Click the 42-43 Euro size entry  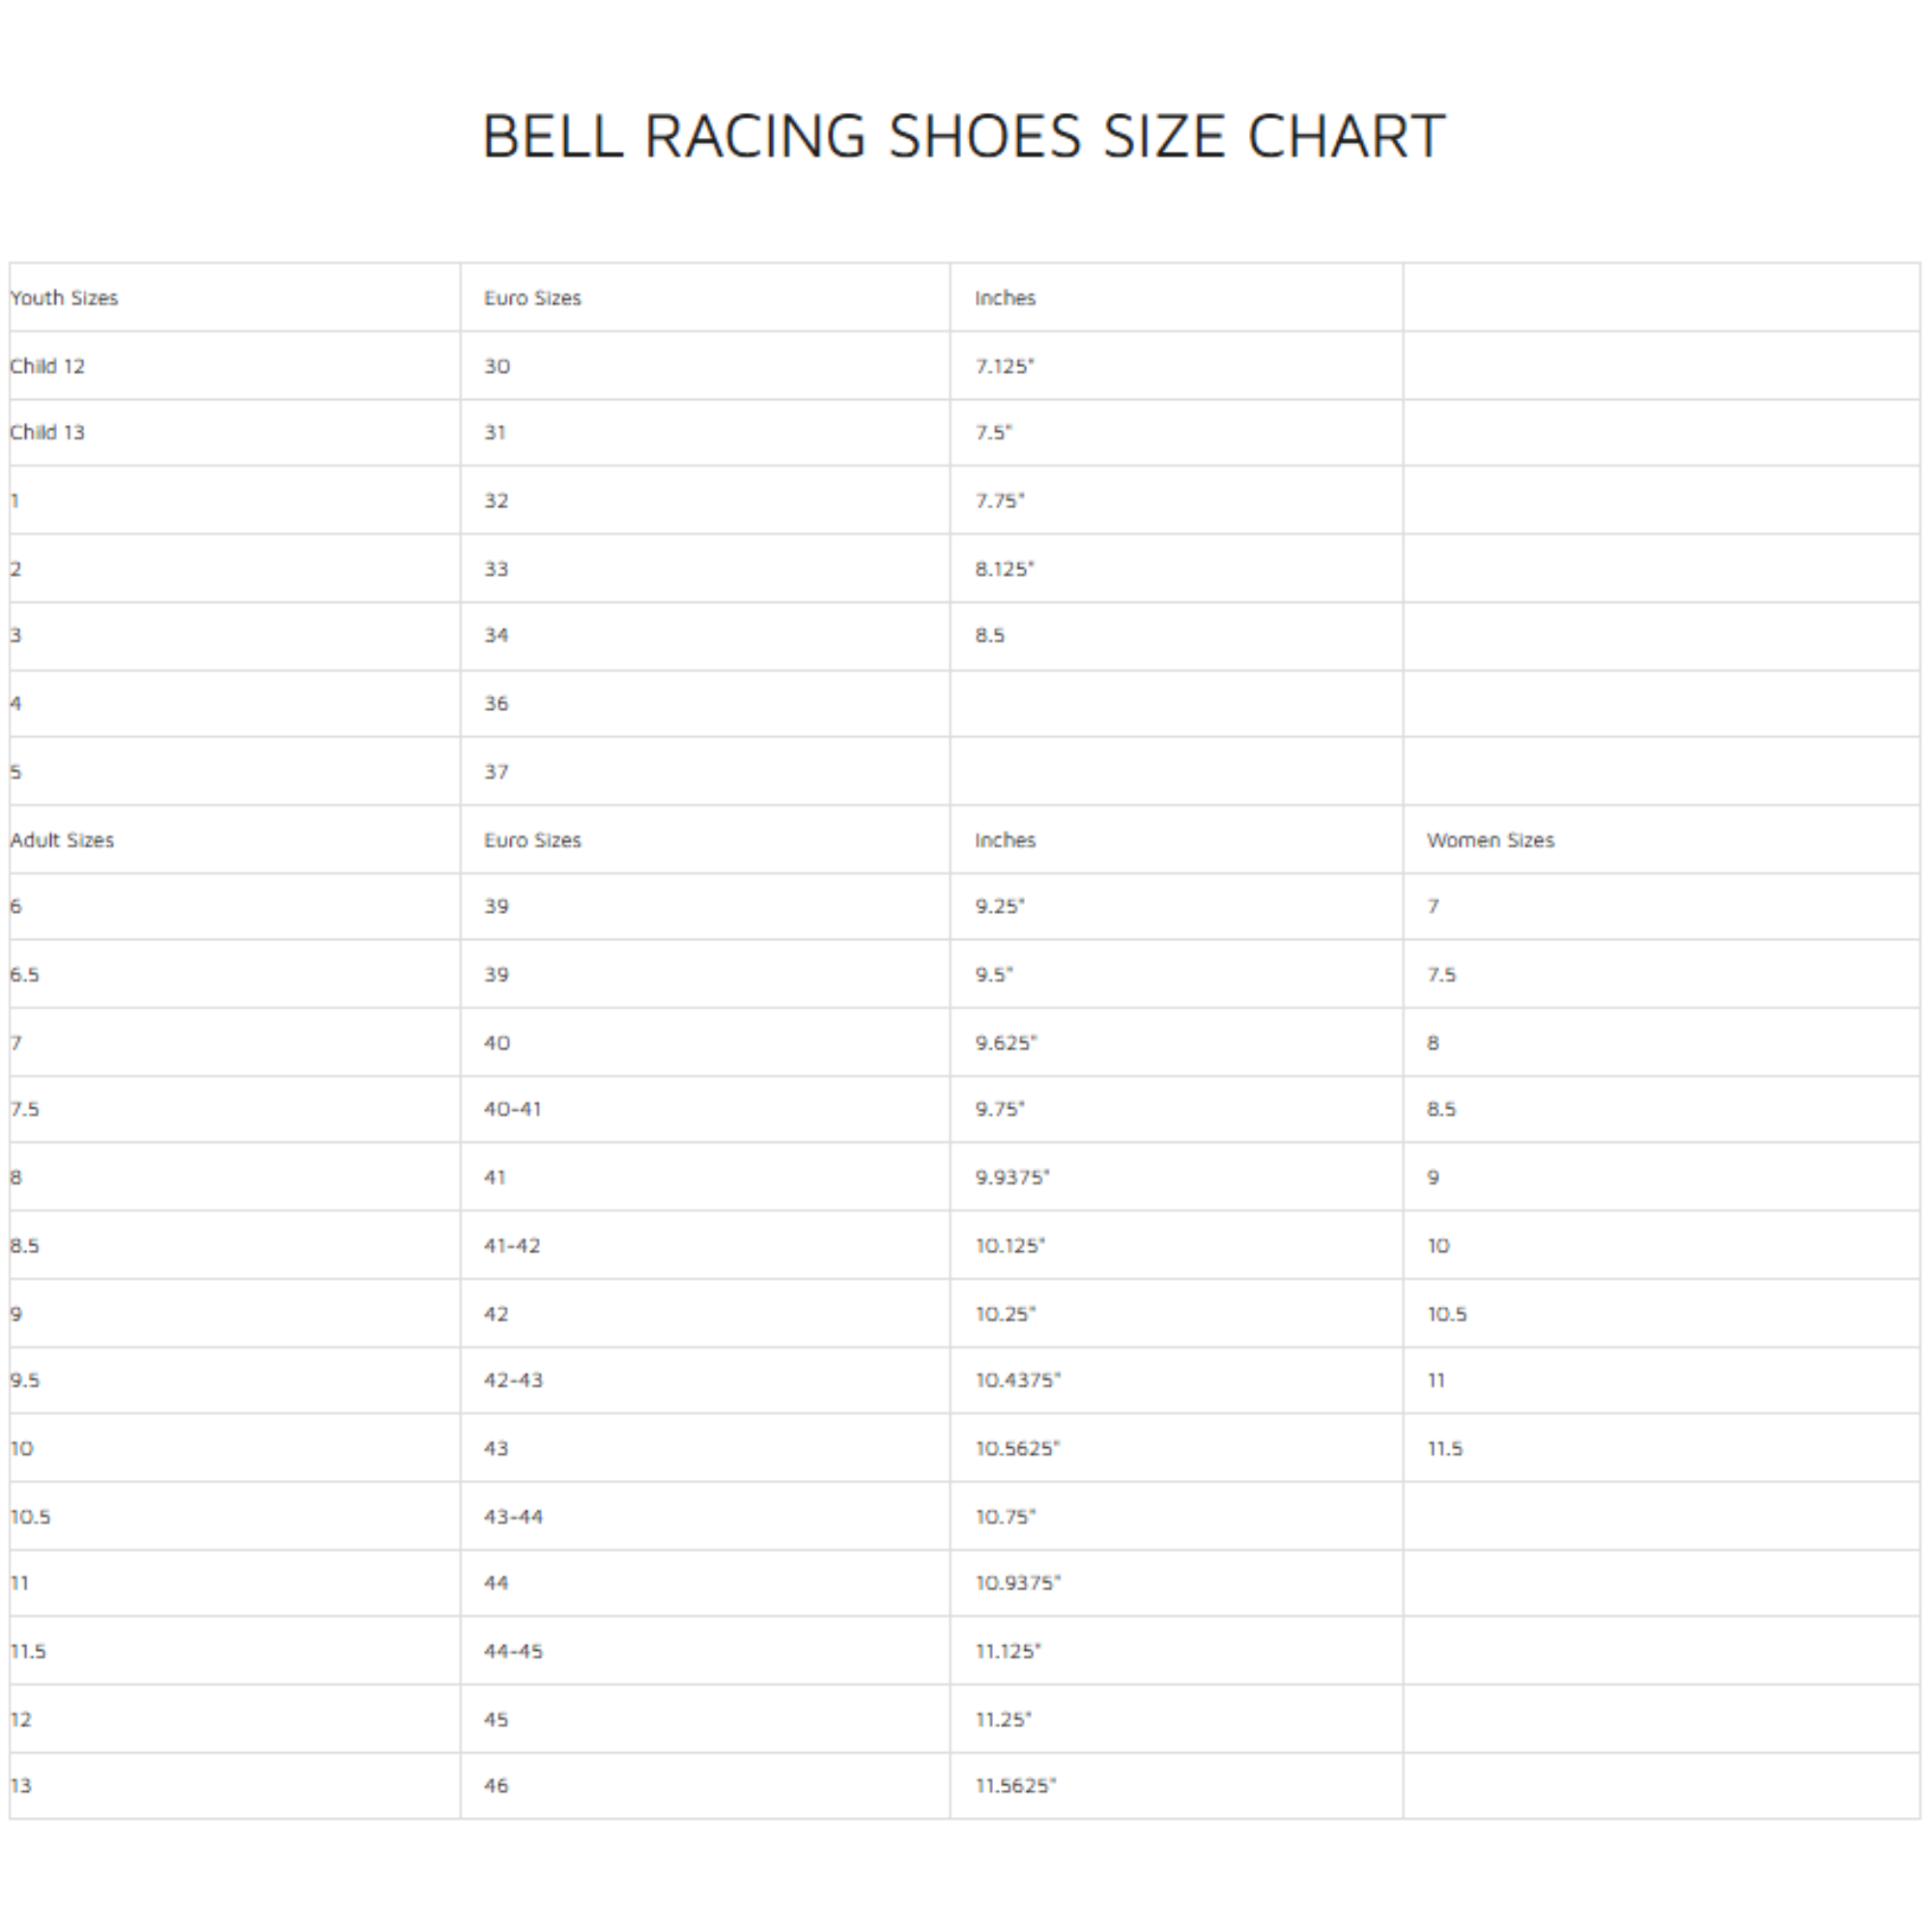point(513,1380)
